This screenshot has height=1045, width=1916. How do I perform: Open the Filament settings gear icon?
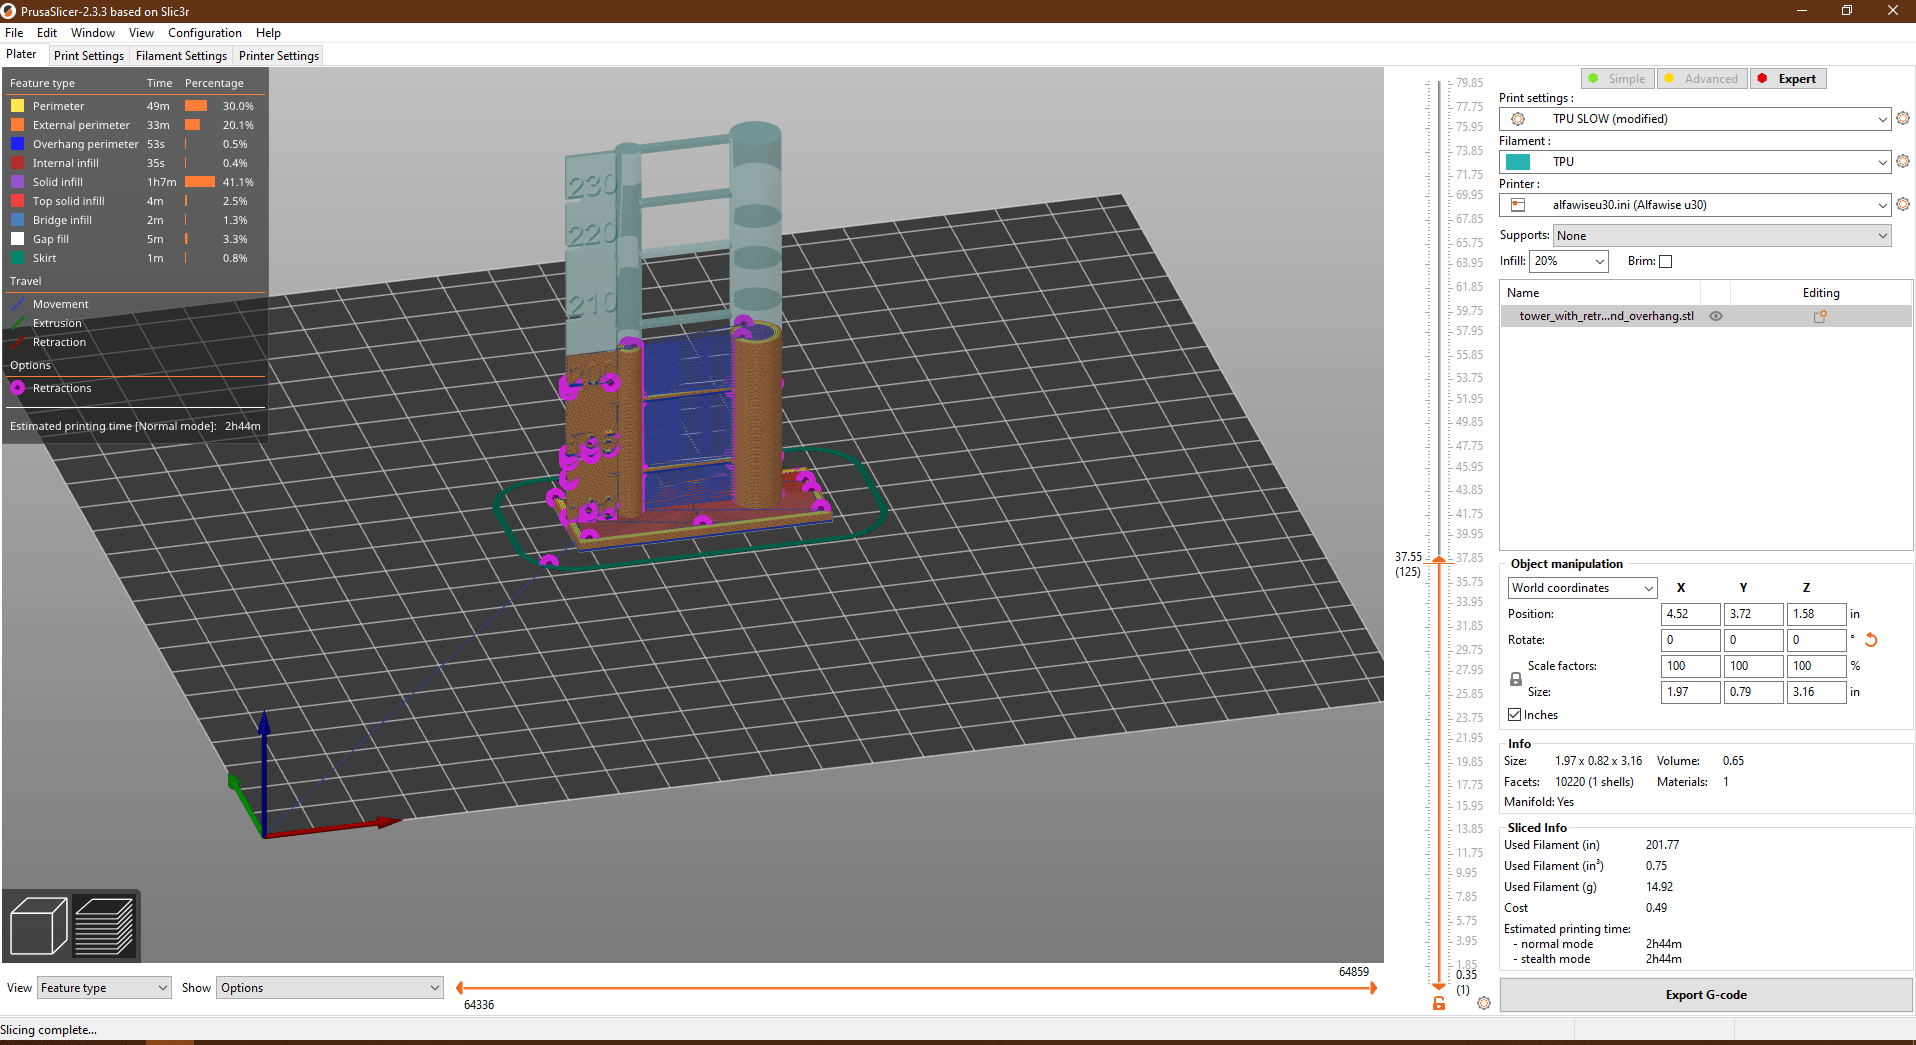point(1903,161)
